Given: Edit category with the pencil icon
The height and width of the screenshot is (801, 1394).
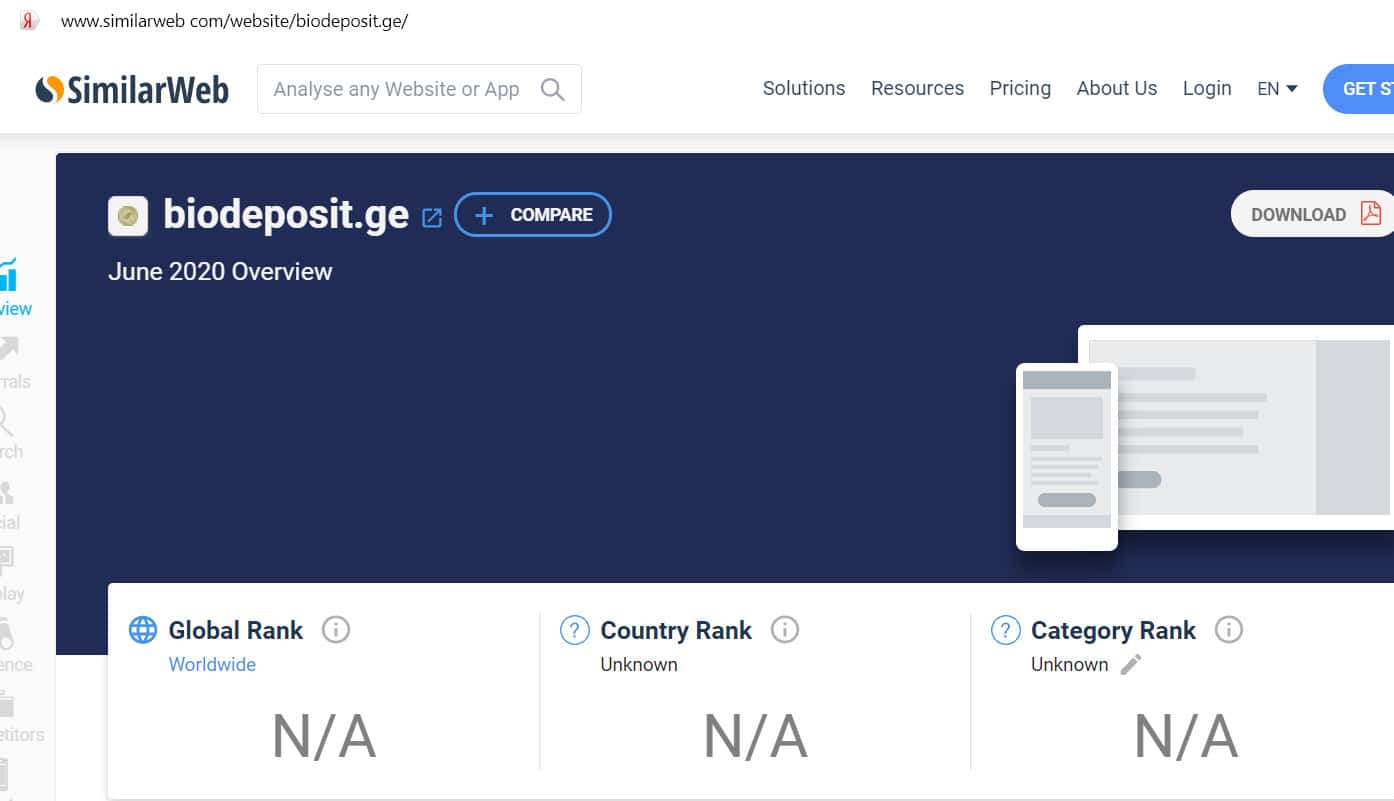Looking at the screenshot, I should [1131, 664].
